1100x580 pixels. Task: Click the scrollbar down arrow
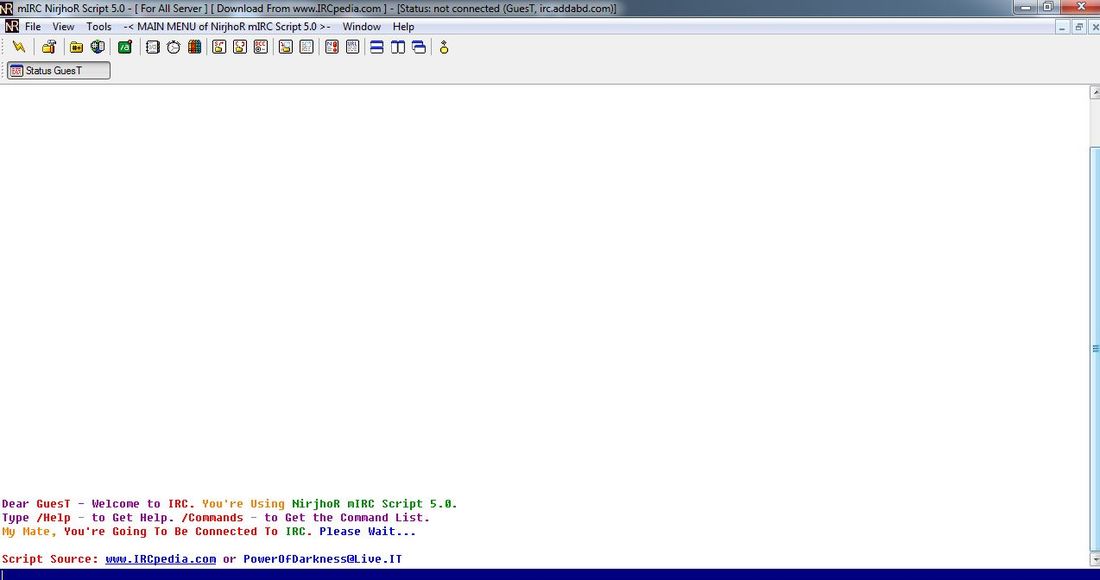1094,560
